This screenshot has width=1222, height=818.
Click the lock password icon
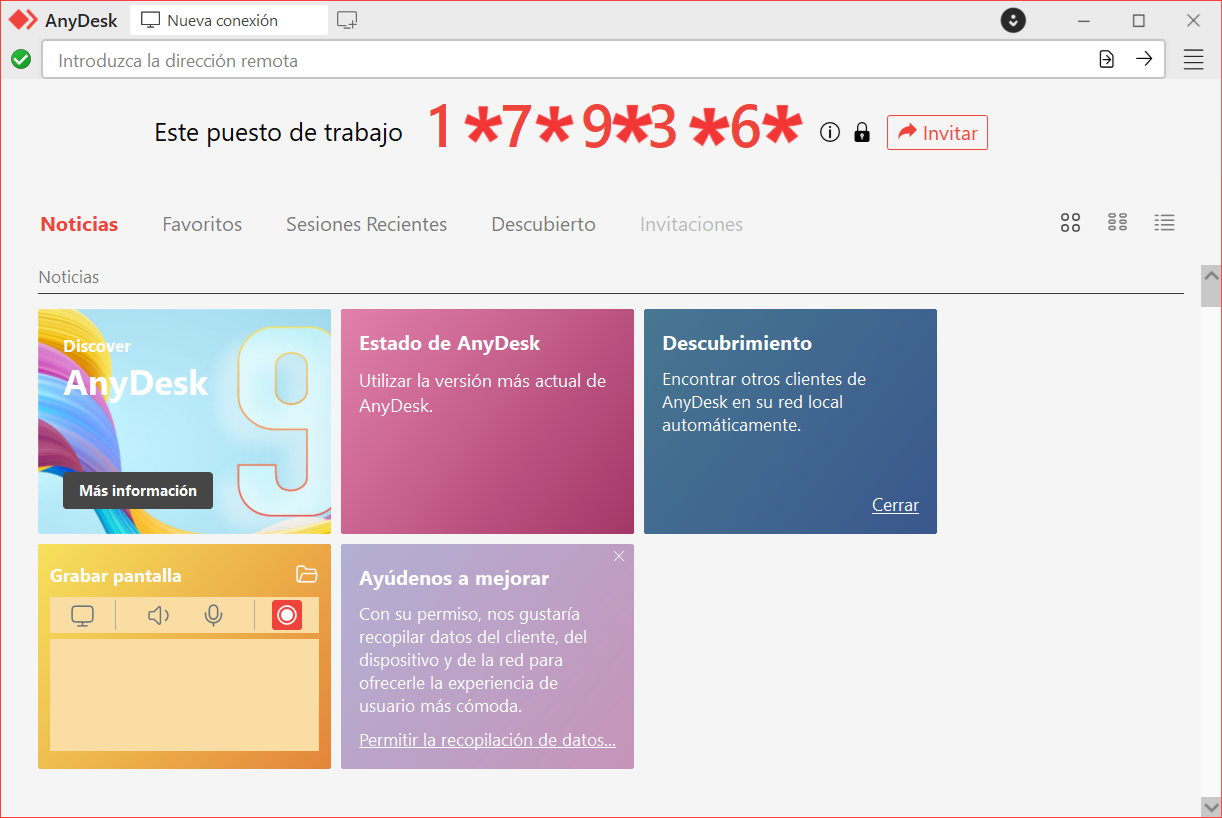(x=861, y=133)
